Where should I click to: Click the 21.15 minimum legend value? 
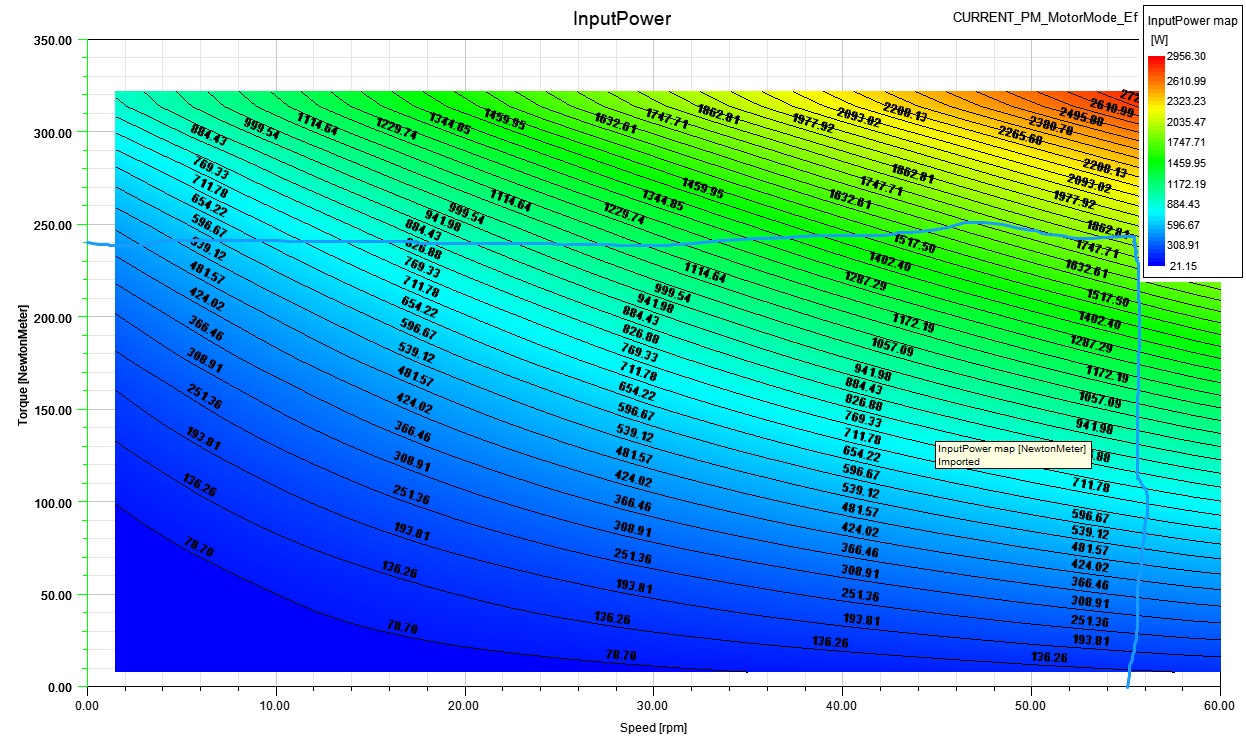(x=1184, y=265)
